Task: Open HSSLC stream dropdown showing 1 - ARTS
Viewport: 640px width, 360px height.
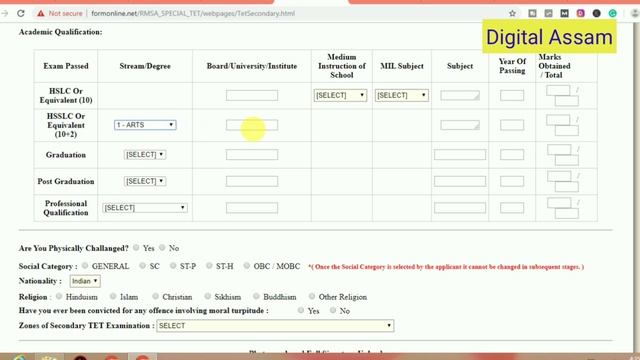Action: pos(145,125)
